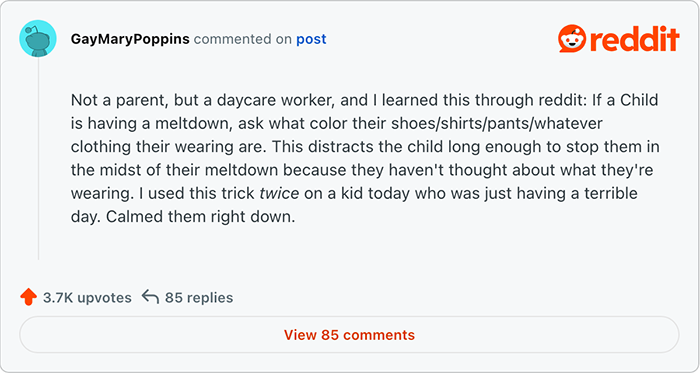
Task: Click the orange reddit wordmark
Action: click(x=634, y=39)
